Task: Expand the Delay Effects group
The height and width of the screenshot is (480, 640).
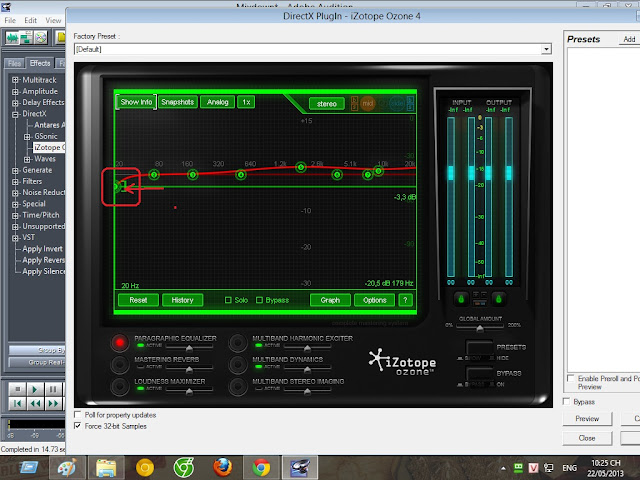Action: click(x=15, y=102)
